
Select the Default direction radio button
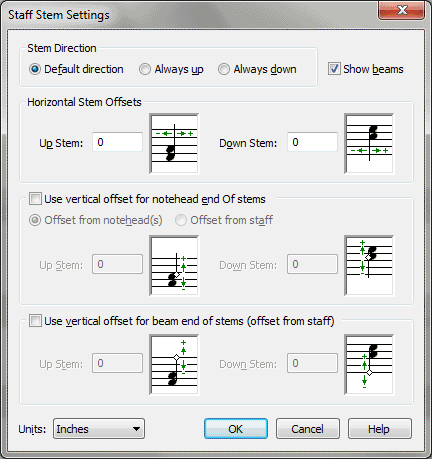(35, 69)
